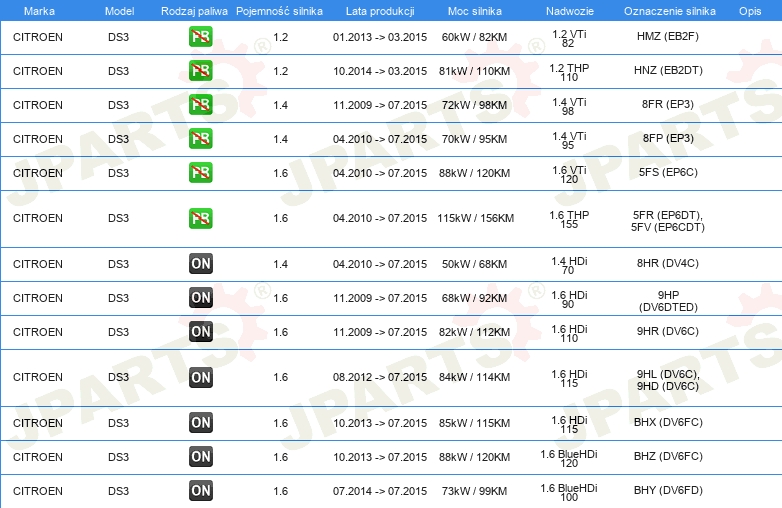The height and width of the screenshot is (508, 782).
Task: Click production dates 10.2014 -> 03.2015
Action: click(380, 71)
